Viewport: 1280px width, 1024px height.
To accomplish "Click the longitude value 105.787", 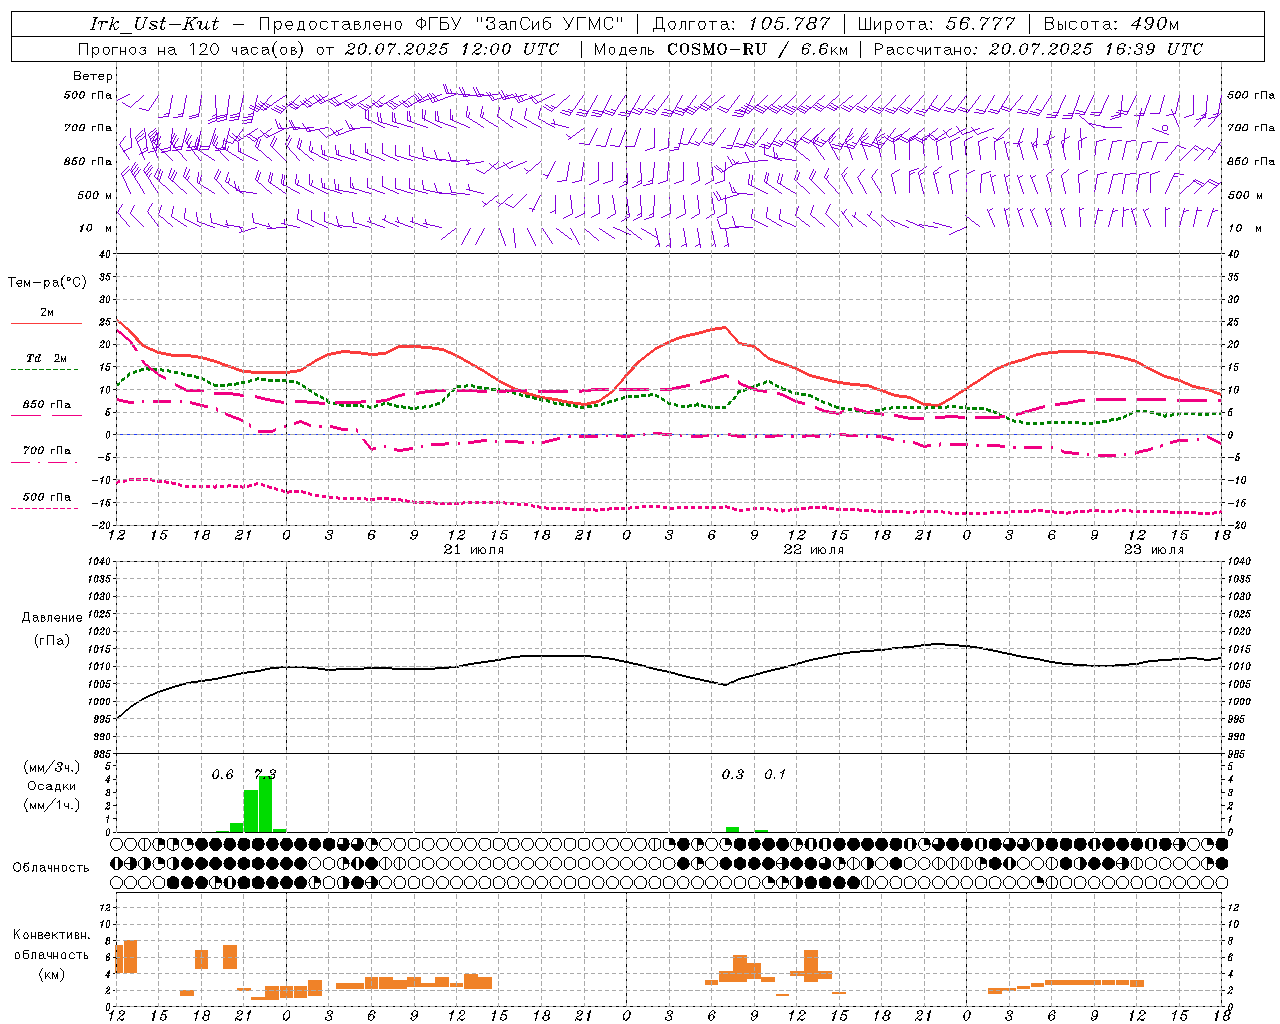I will tap(789, 24).
